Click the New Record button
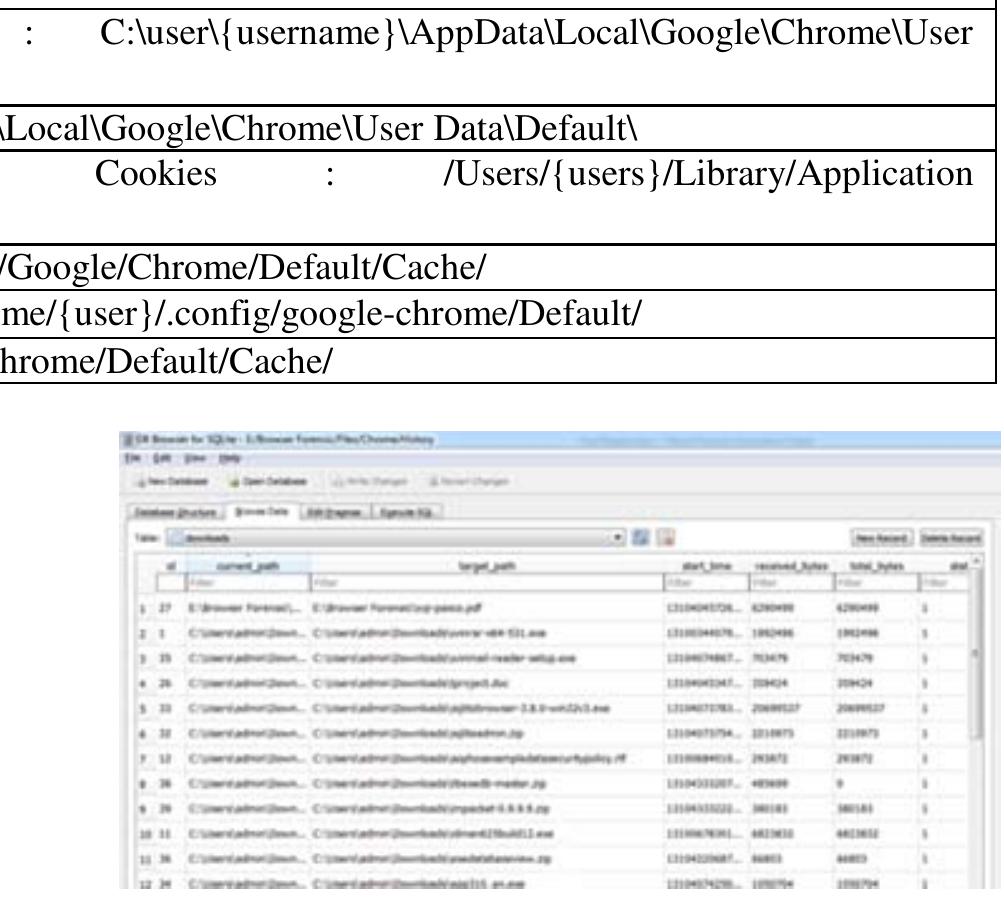 click(881, 538)
